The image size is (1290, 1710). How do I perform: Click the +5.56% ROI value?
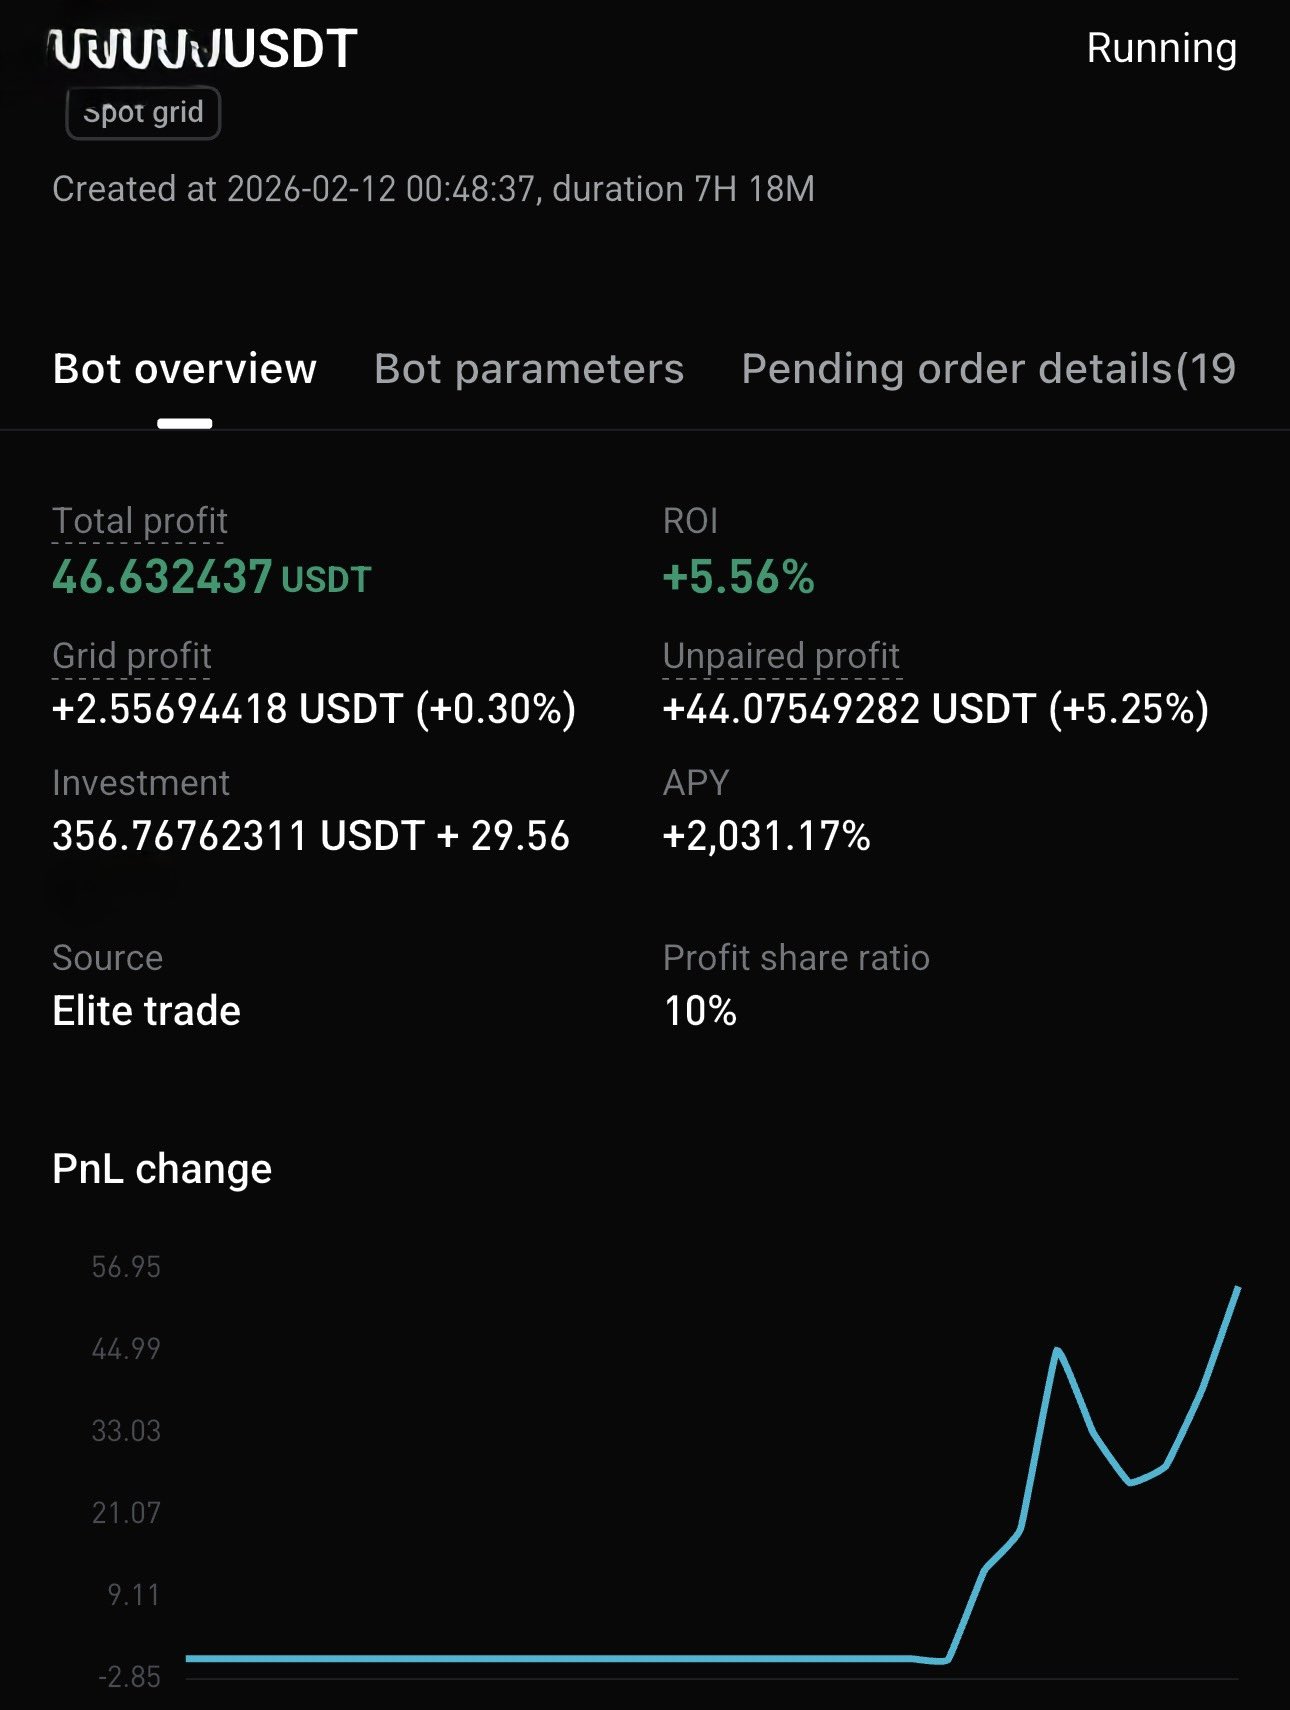738,577
